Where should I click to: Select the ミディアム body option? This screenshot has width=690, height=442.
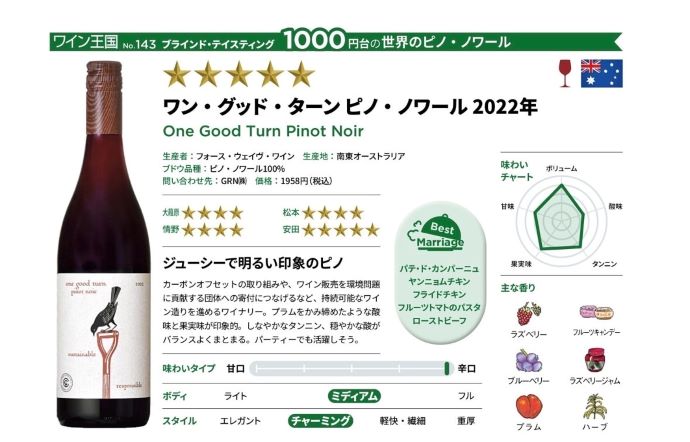[x=354, y=396]
